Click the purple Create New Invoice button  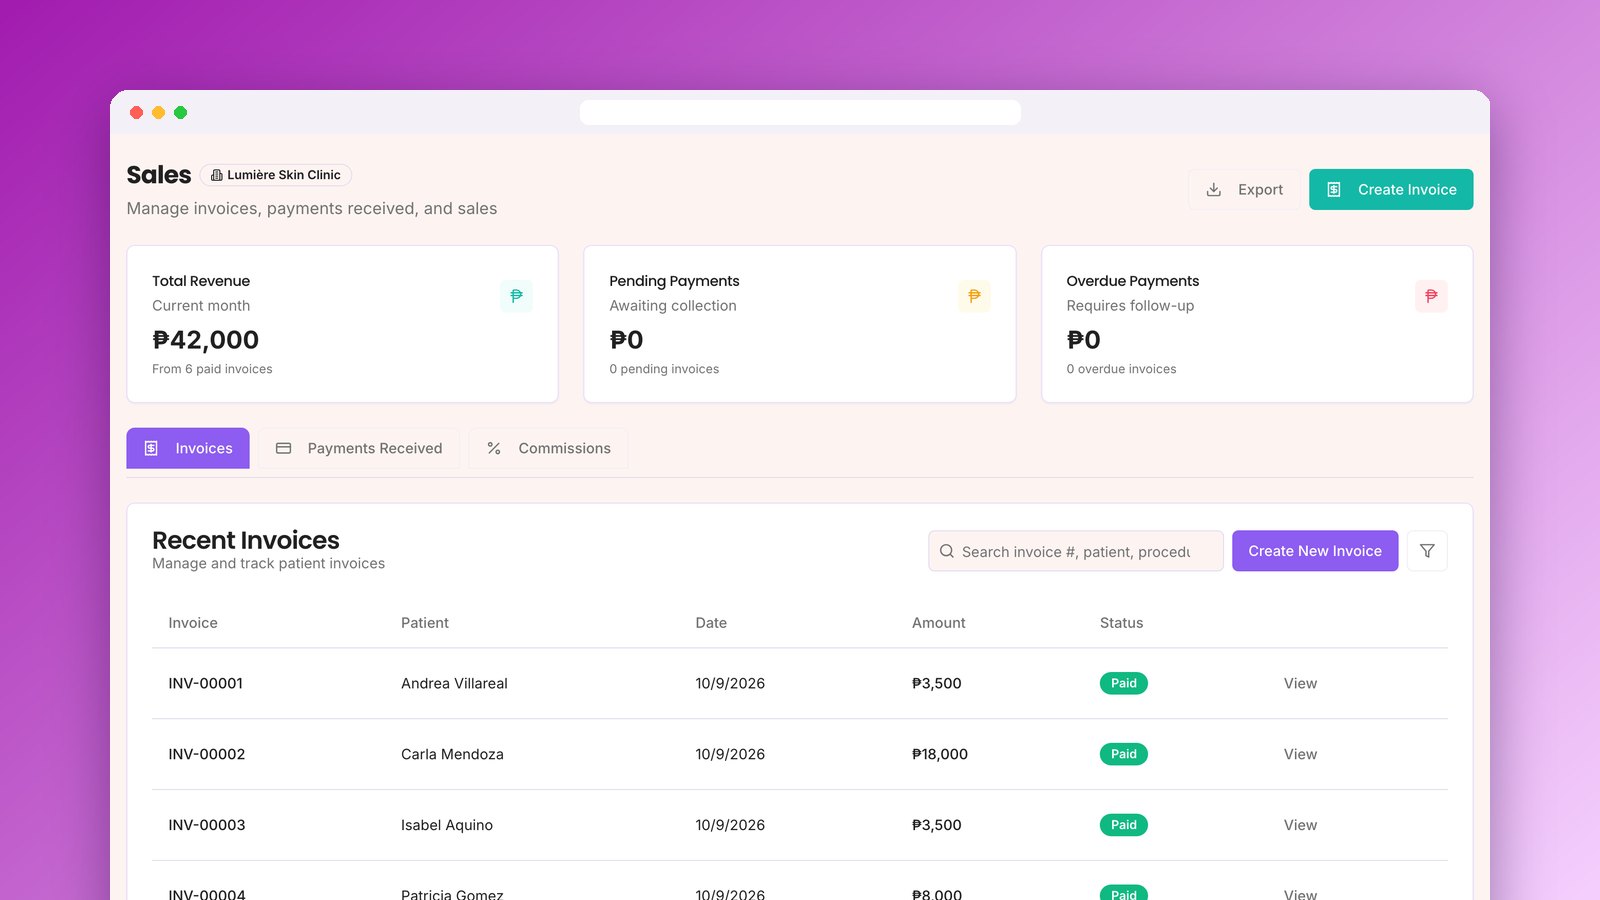click(x=1315, y=551)
